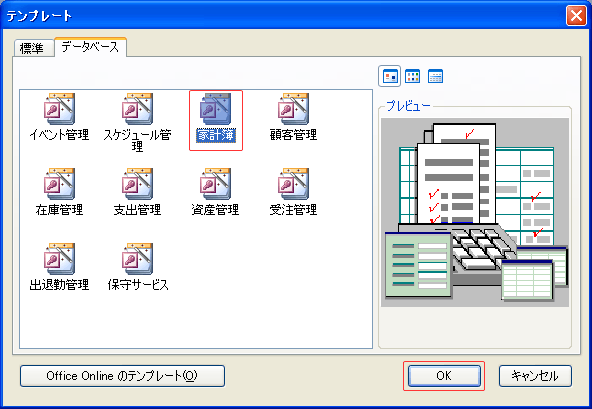
Task: Open the データベース tab
Action: pos(90,47)
